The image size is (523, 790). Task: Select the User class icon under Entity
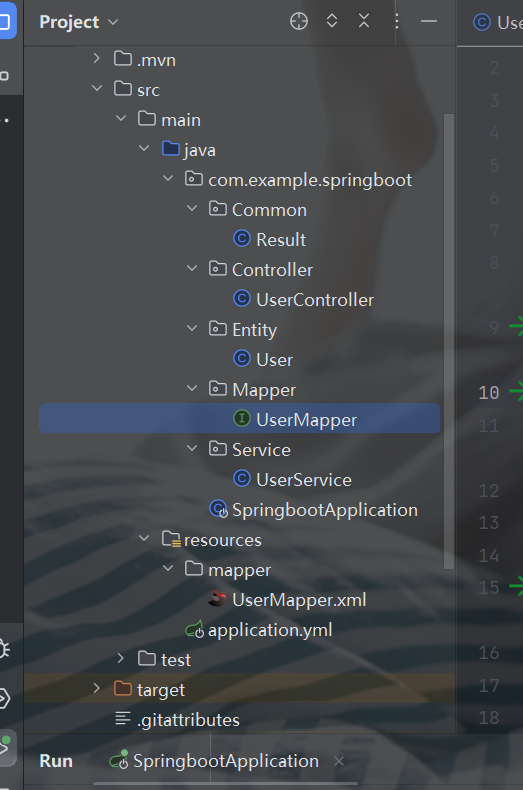242,359
